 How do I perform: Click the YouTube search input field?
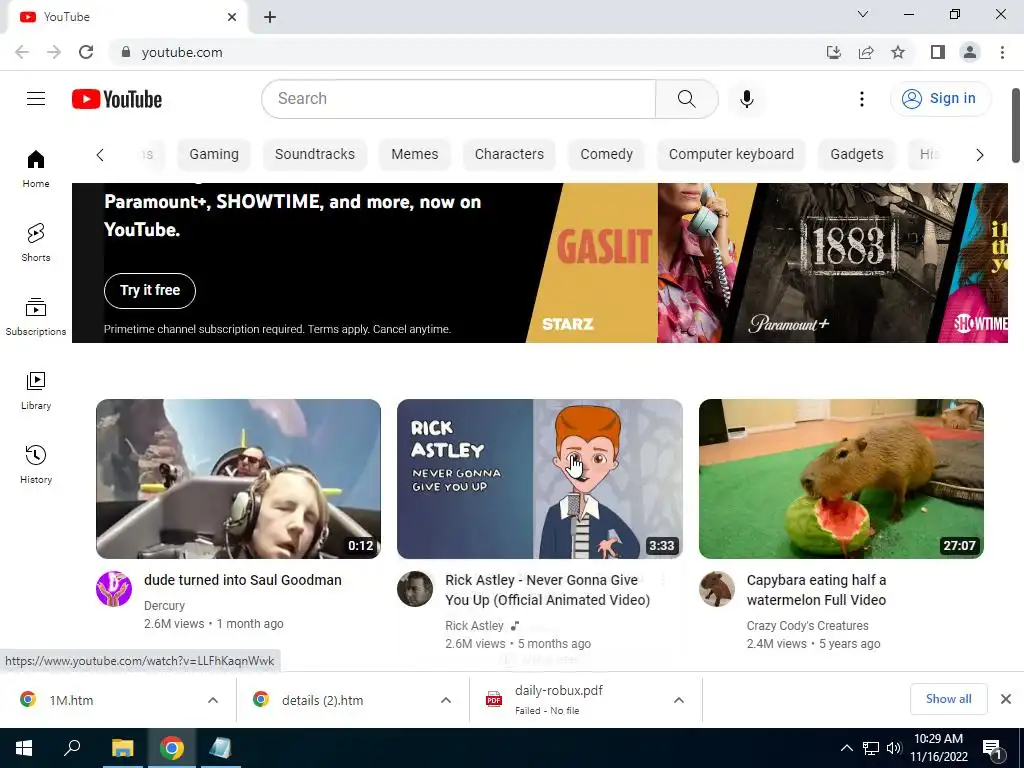point(458,99)
